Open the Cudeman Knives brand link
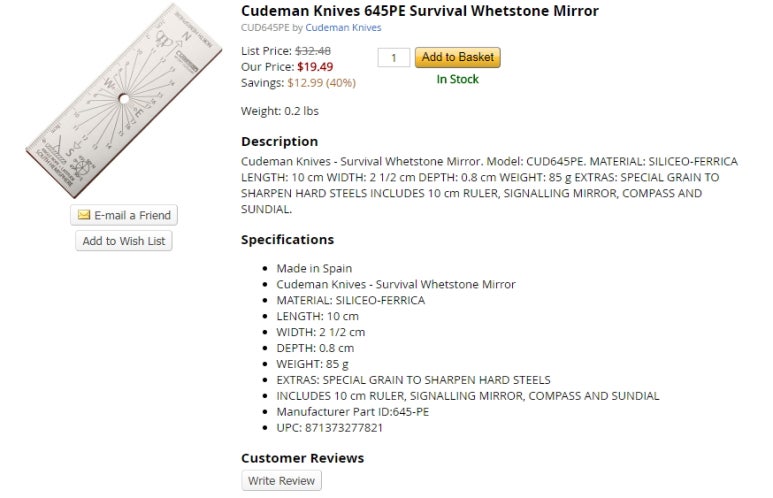Viewport: 773px width, 498px height. tap(343, 28)
